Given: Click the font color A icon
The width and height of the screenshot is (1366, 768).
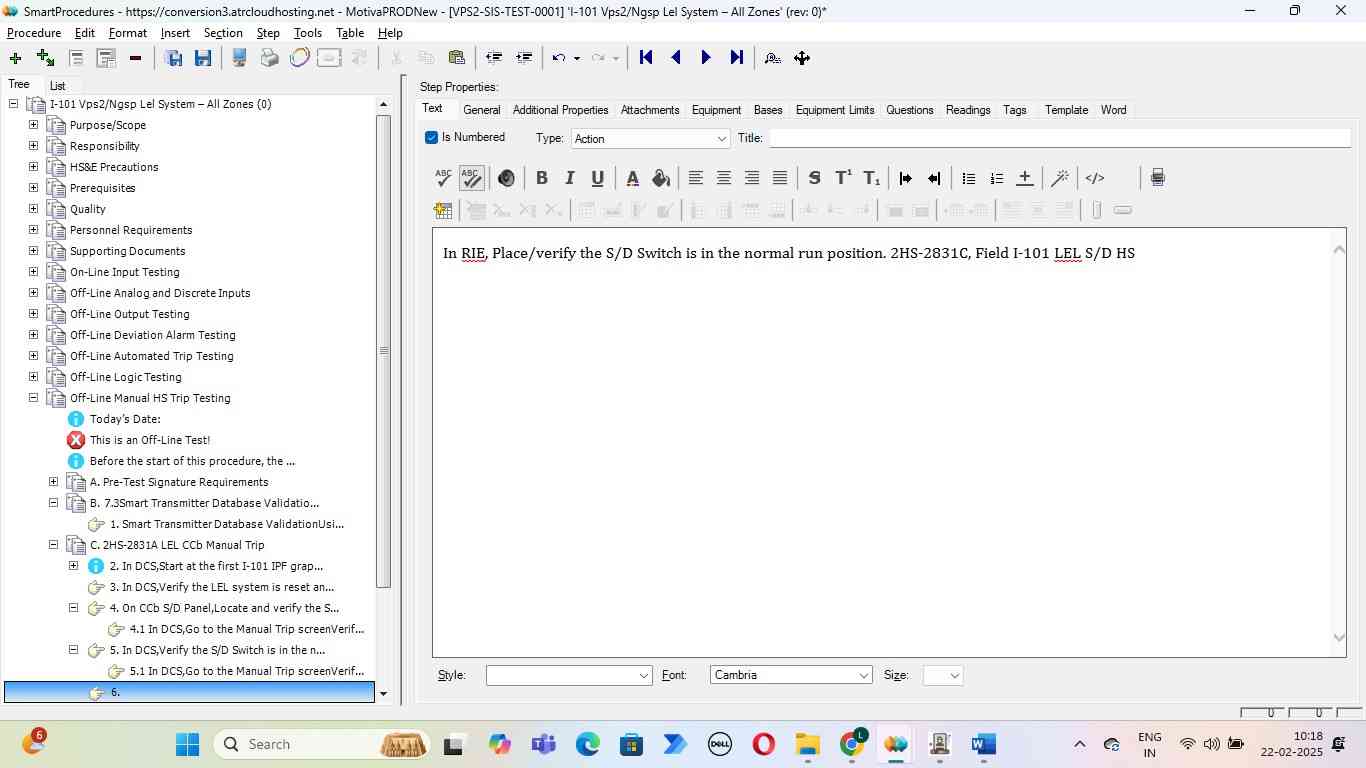Looking at the screenshot, I should coord(632,178).
